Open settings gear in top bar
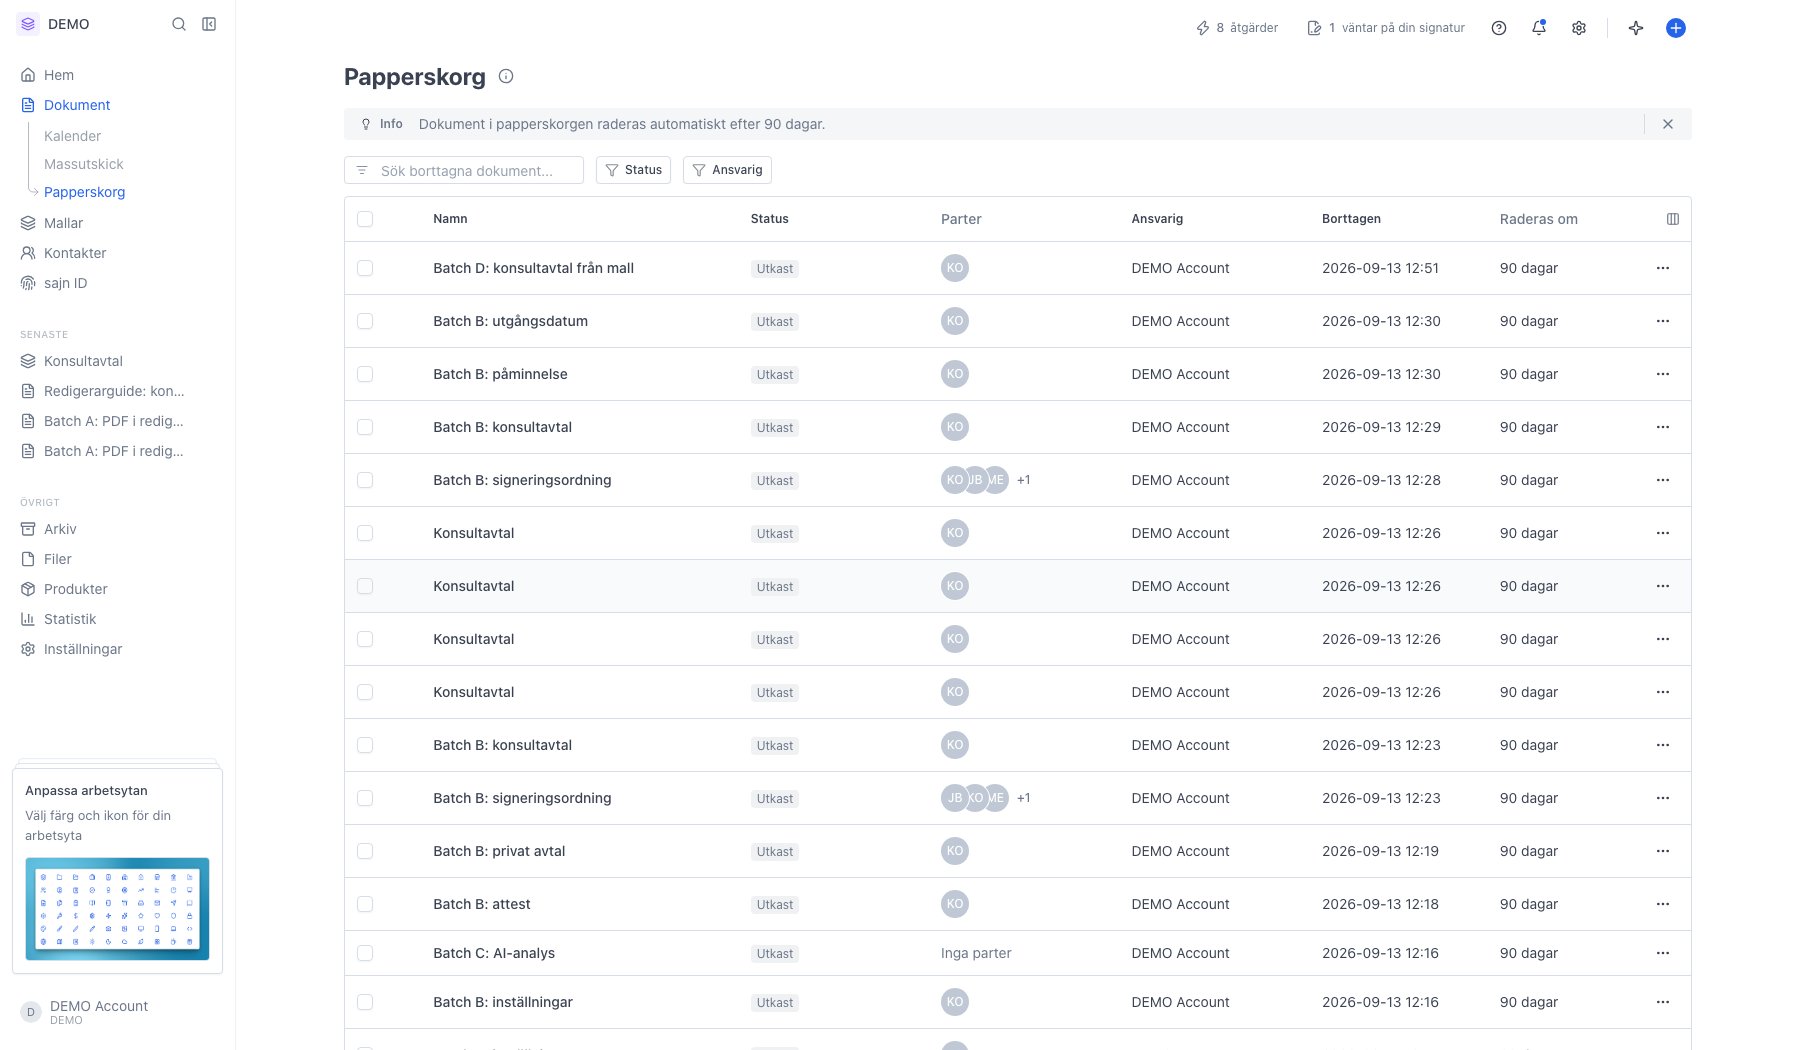This screenshot has height=1050, width=1800. 1579,28
